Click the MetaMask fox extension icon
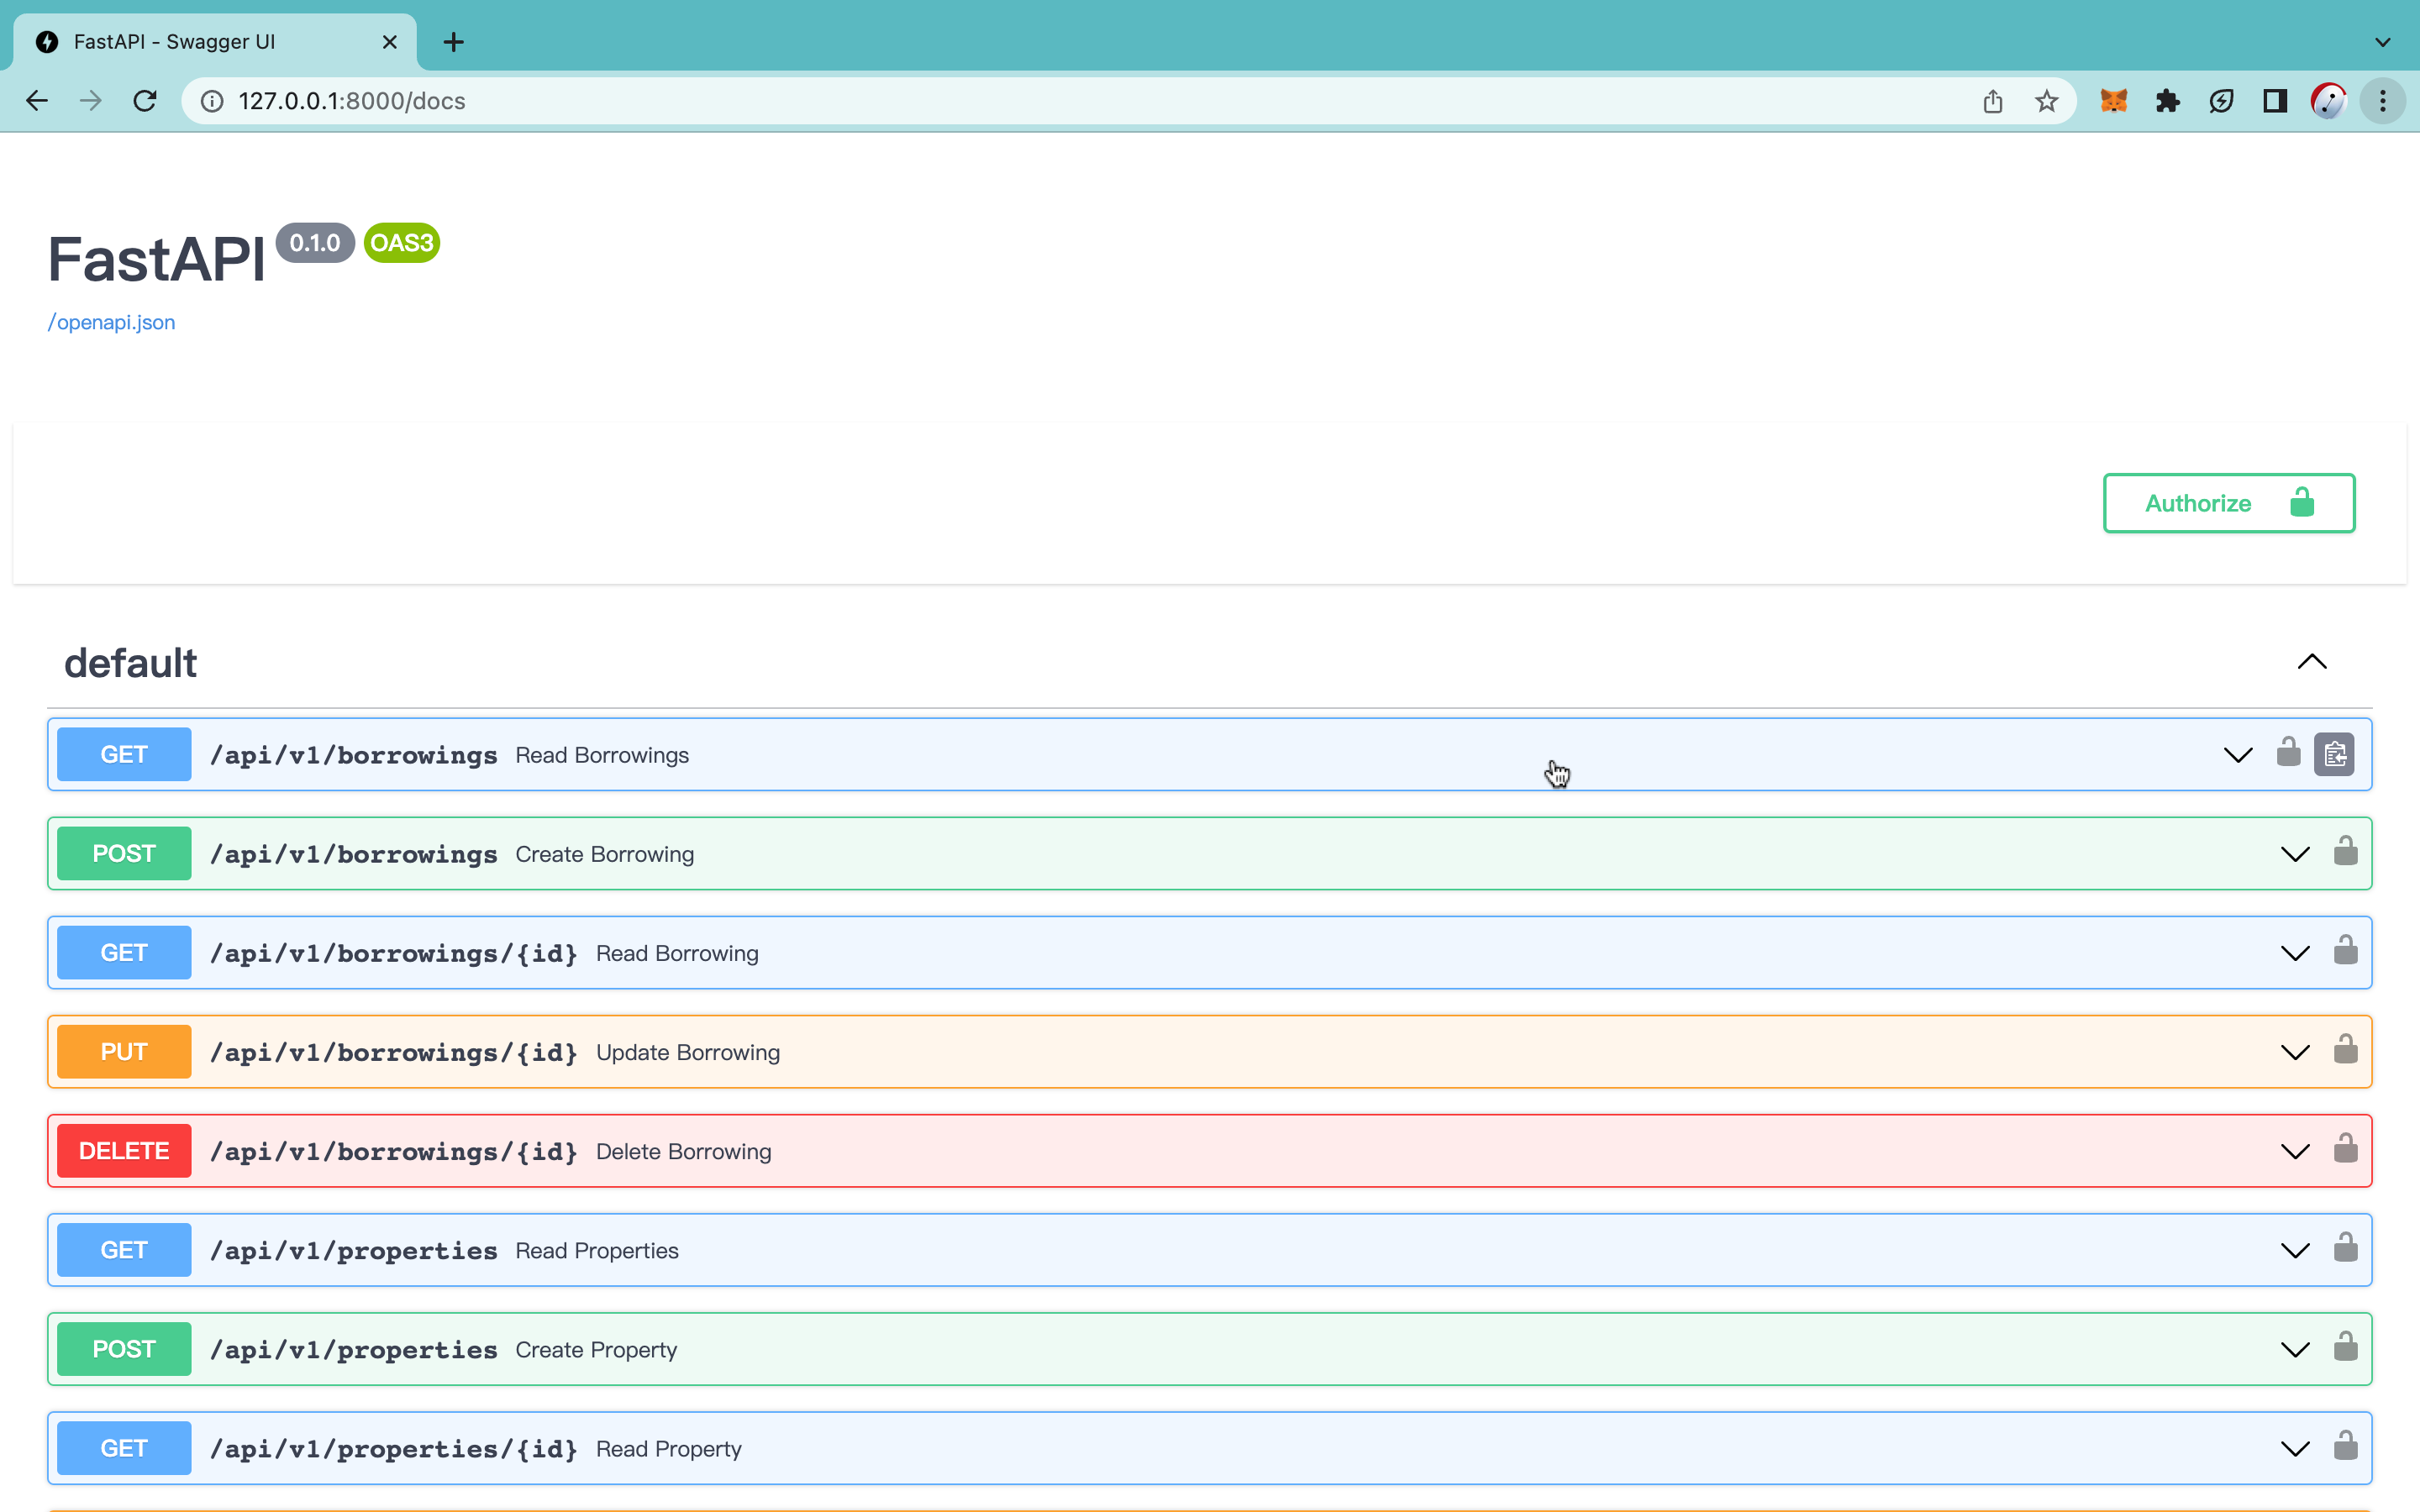The height and width of the screenshot is (1512, 2420). pos(2113,101)
